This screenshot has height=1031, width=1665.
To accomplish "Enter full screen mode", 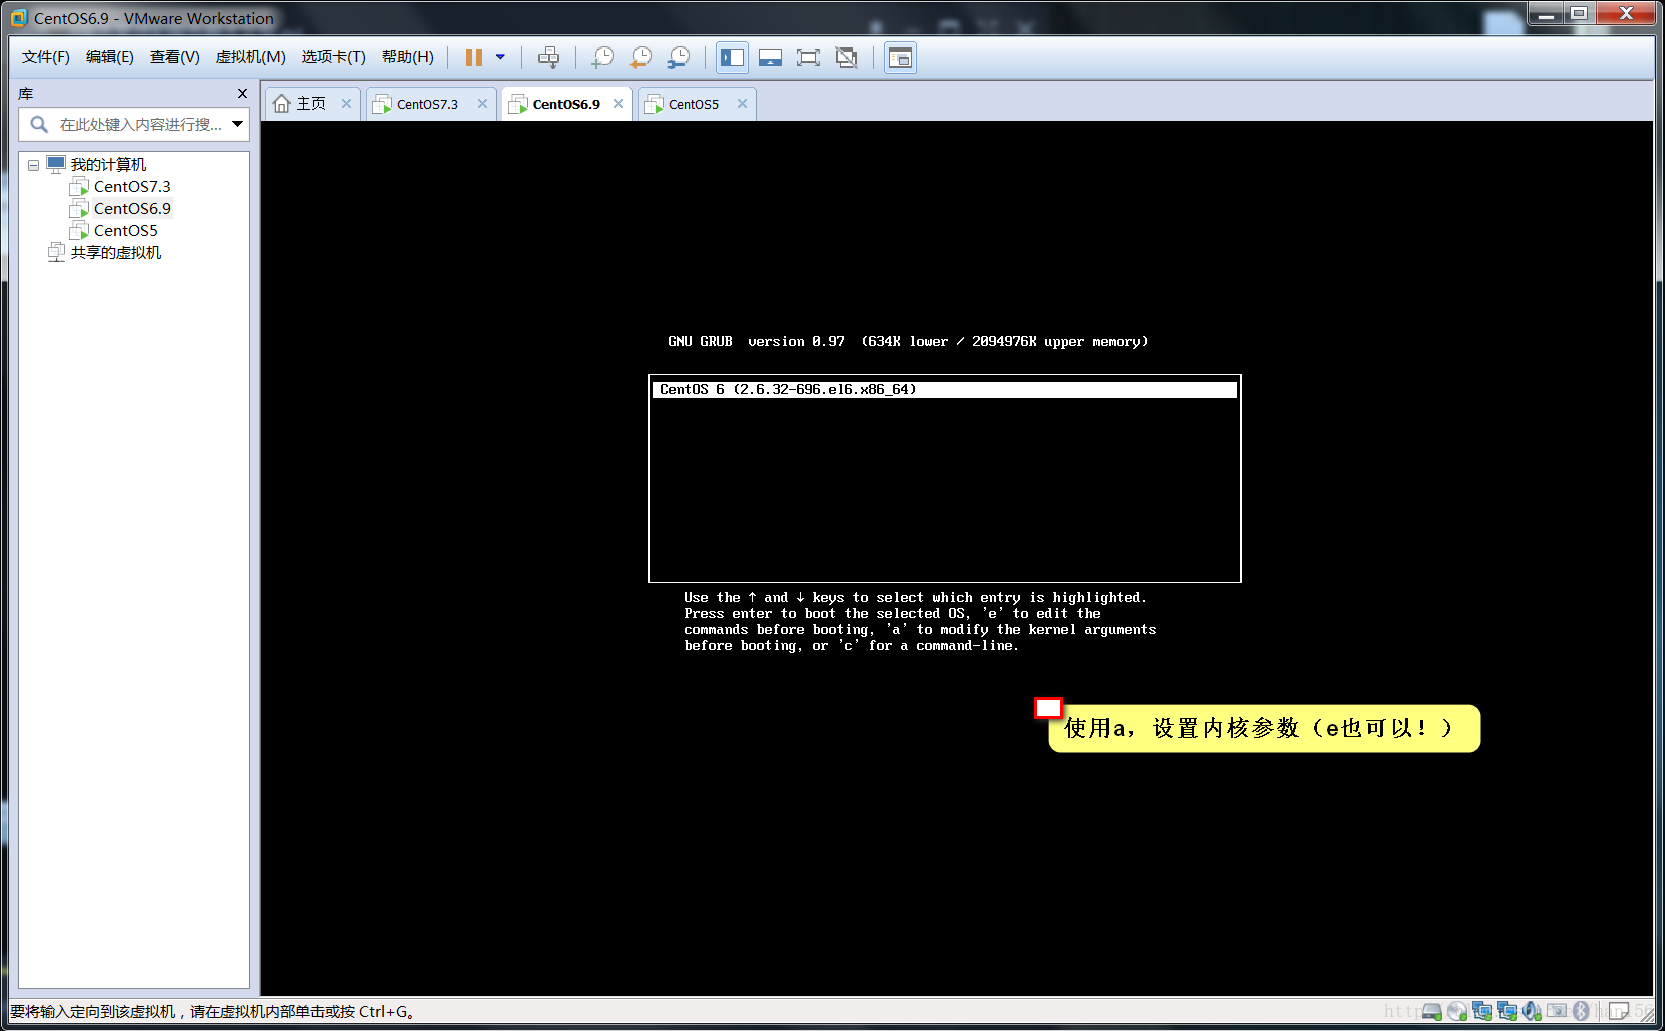I will point(808,57).
